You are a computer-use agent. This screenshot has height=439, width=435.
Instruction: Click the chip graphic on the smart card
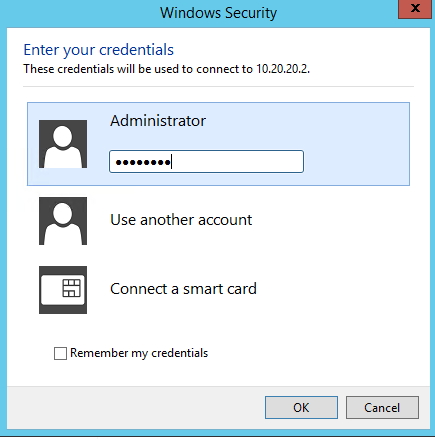point(72,288)
